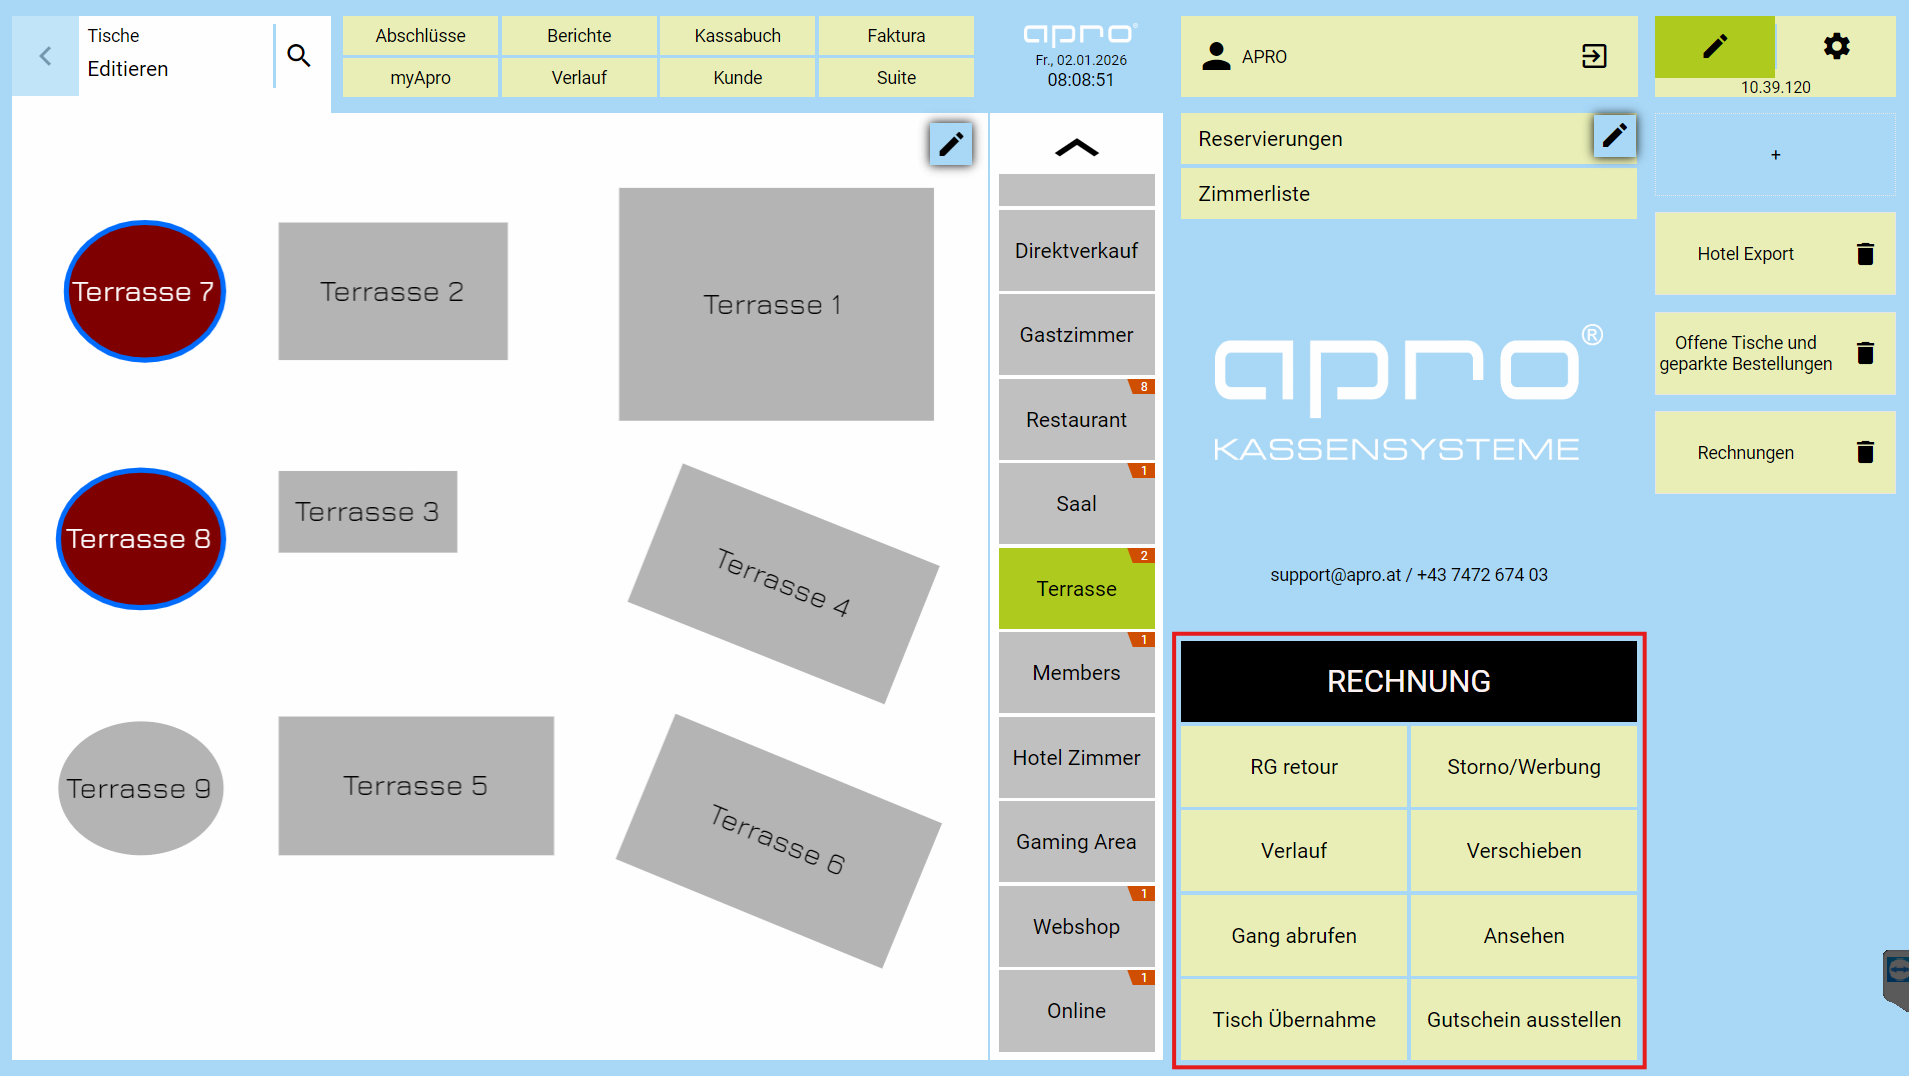Select rotated table Terrasse 4

783,583
